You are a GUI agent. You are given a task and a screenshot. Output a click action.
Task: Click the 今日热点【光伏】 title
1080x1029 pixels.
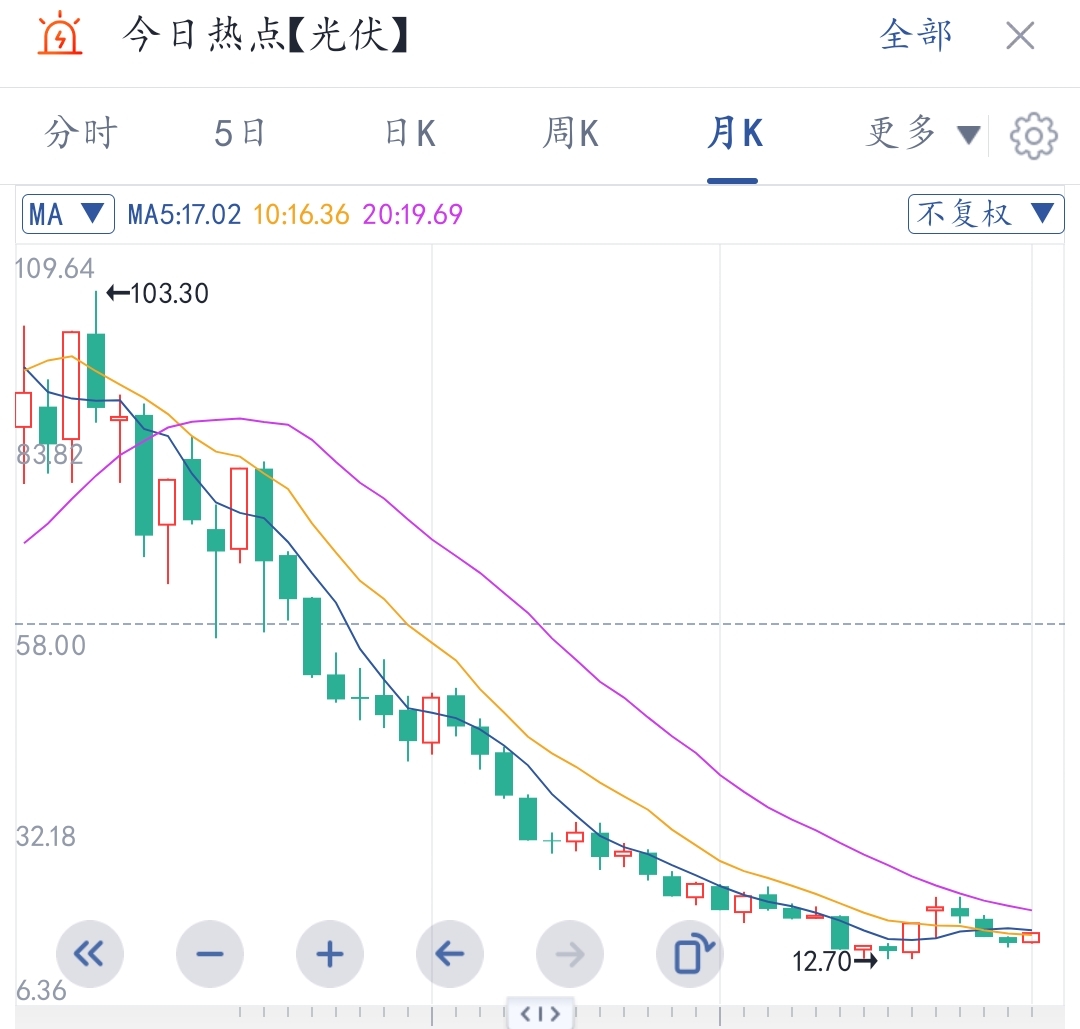(266, 34)
